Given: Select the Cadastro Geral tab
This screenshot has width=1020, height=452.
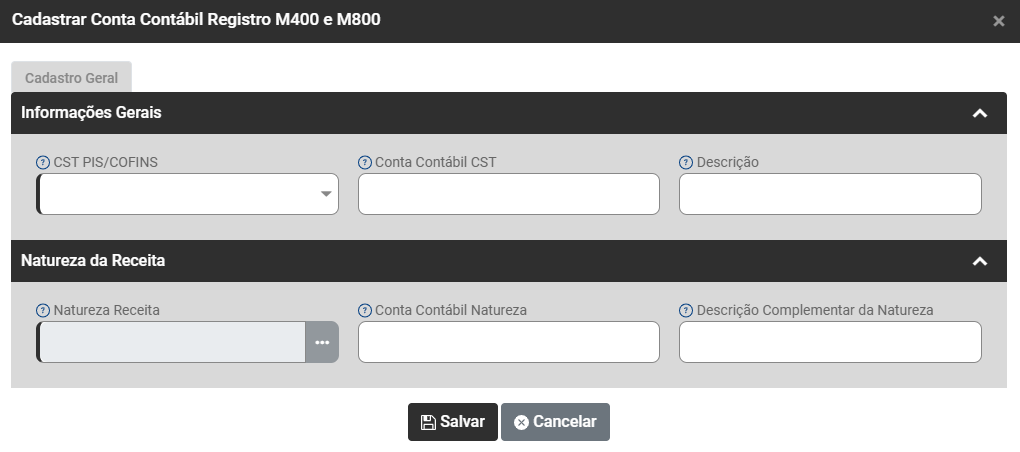Looking at the screenshot, I should [71, 77].
